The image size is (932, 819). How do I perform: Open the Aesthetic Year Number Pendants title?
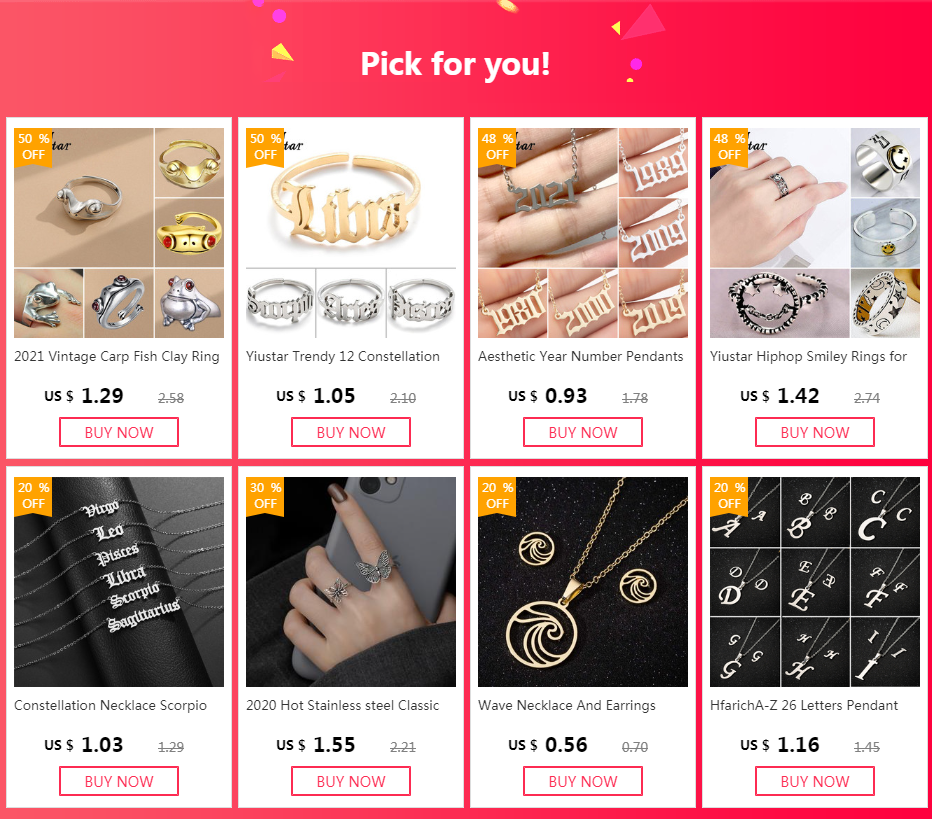pos(581,357)
